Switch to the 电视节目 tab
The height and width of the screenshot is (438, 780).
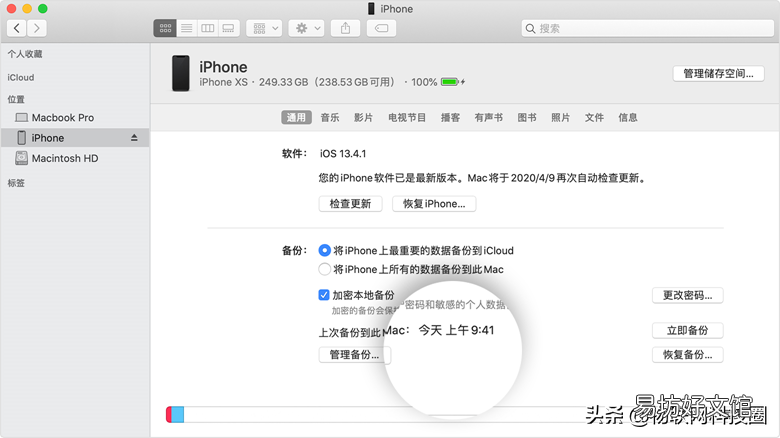coord(407,117)
